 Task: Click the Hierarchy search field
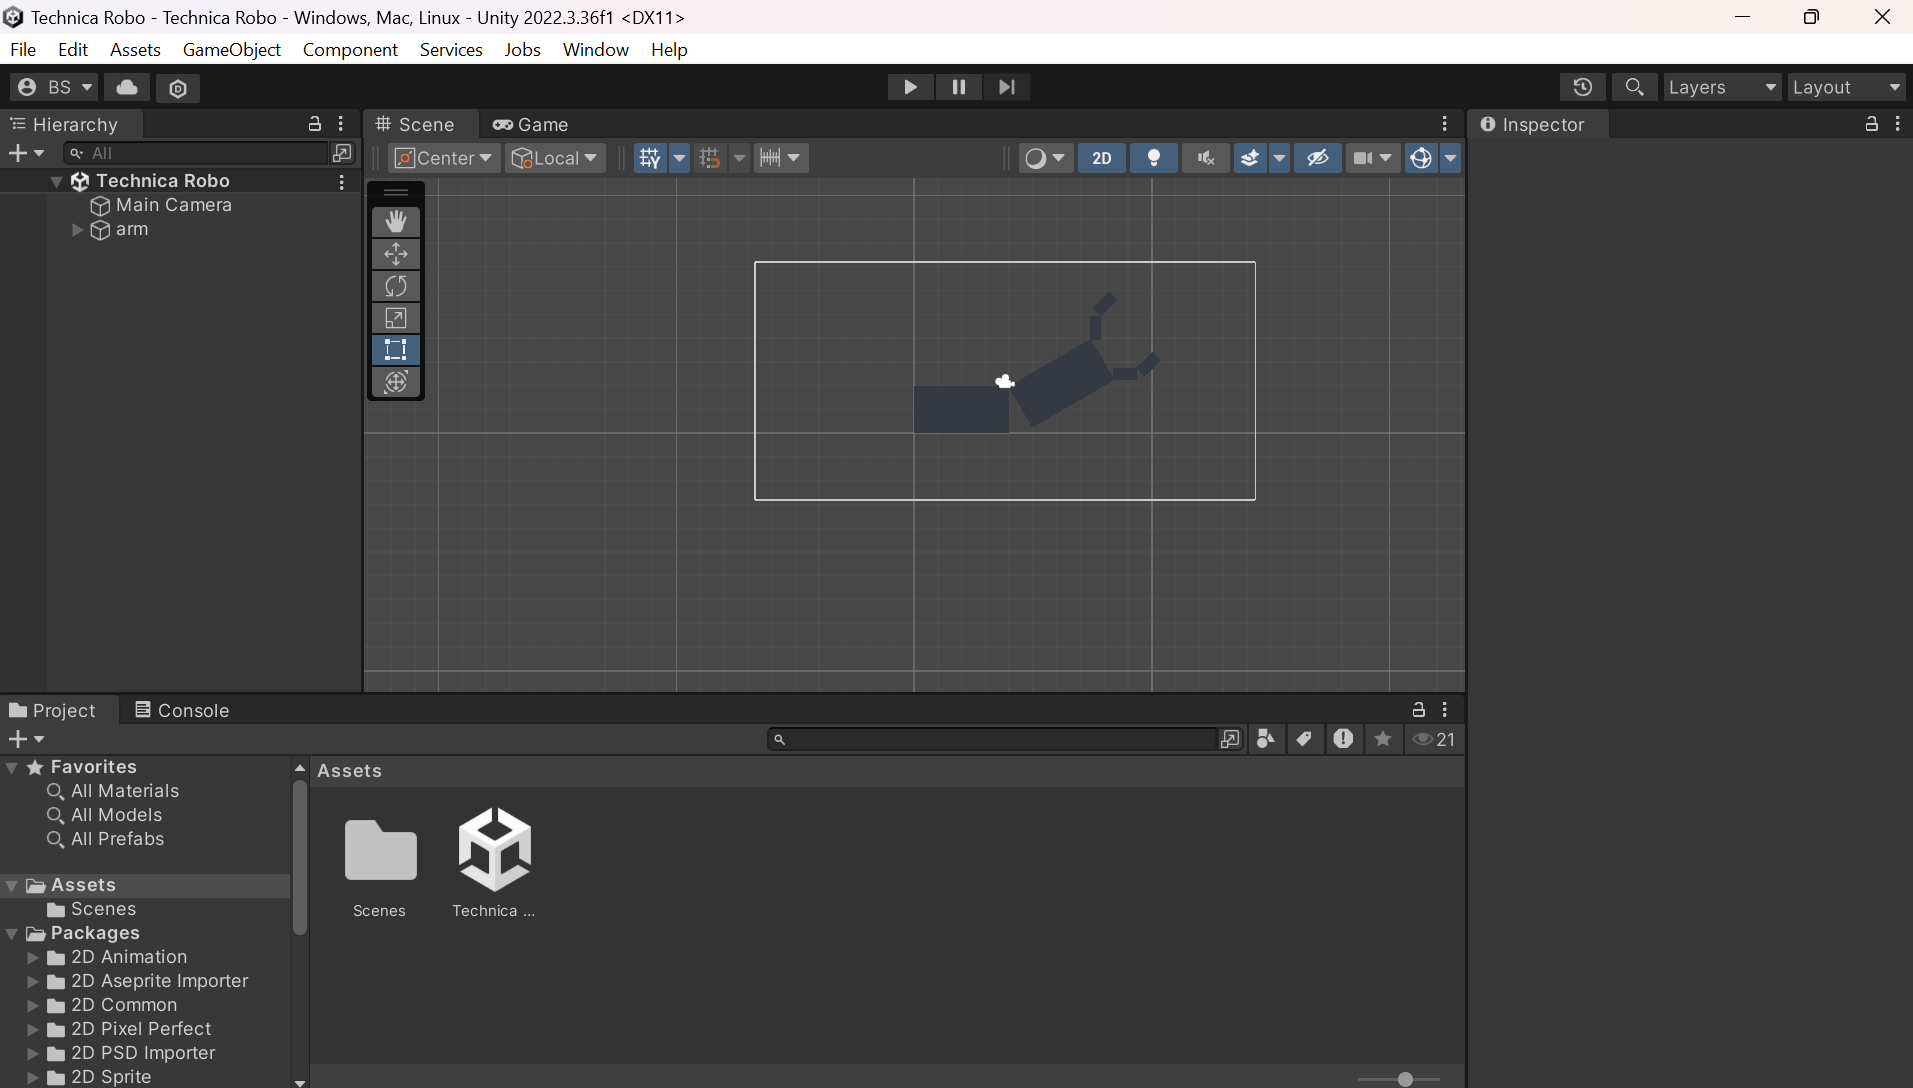coord(196,153)
